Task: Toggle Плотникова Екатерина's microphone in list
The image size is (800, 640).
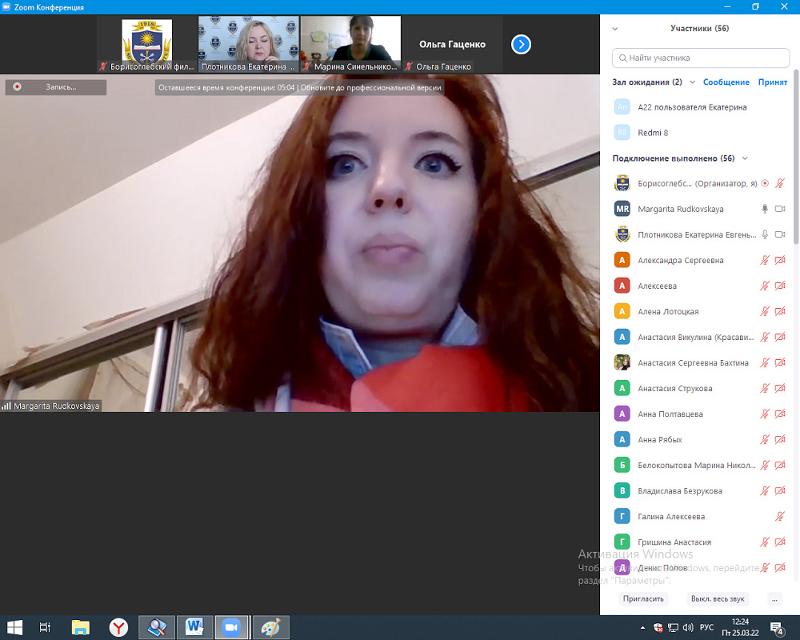Action: pyautogui.click(x=765, y=234)
